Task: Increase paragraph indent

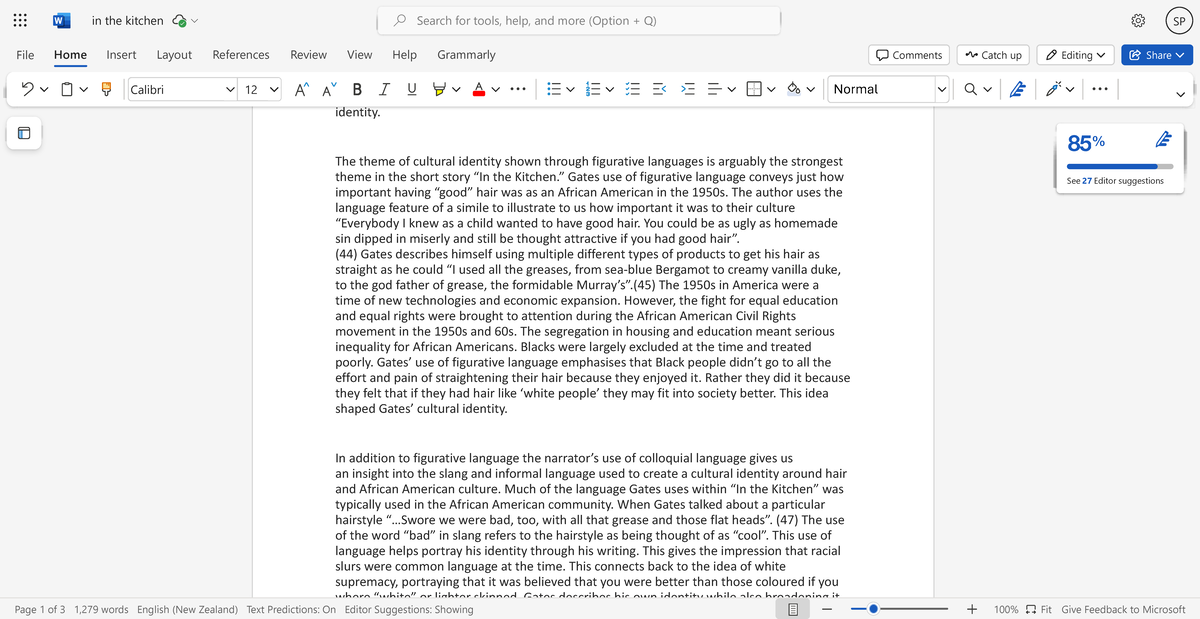Action: (x=687, y=89)
